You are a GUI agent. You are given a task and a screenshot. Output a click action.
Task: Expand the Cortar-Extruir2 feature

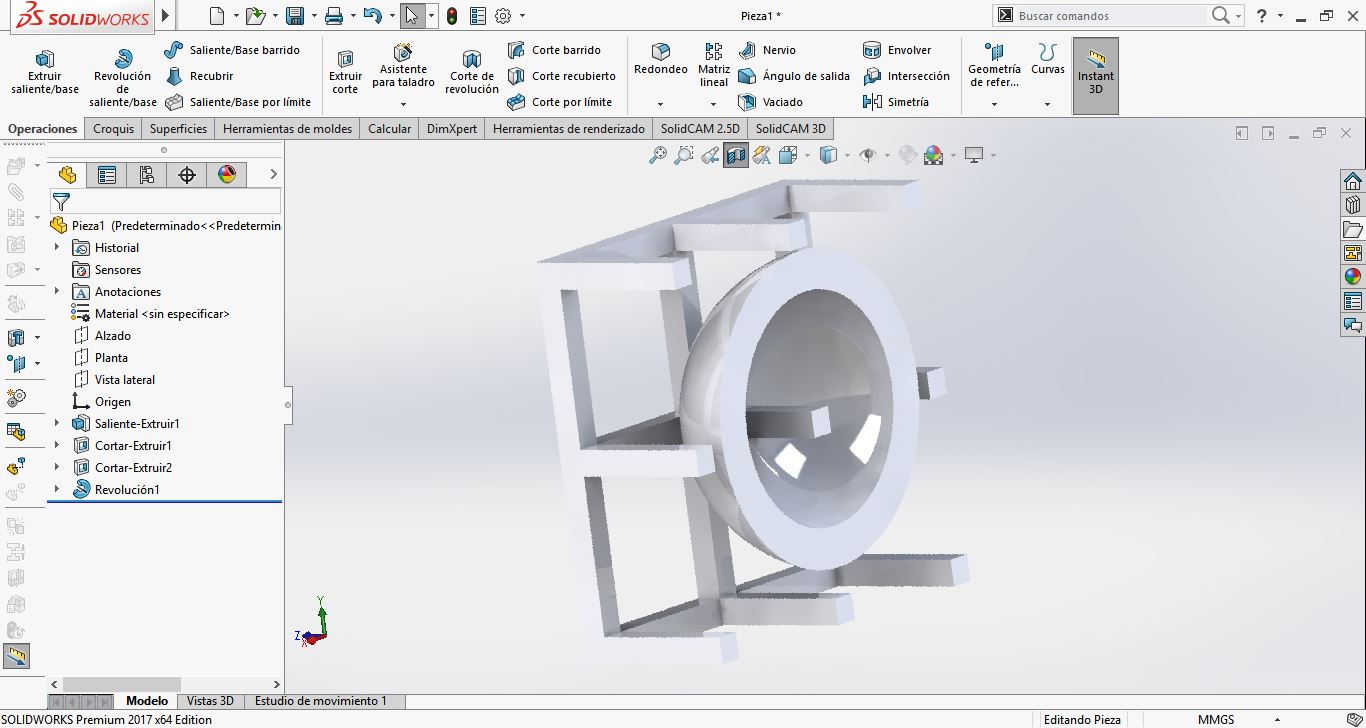point(57,467)
